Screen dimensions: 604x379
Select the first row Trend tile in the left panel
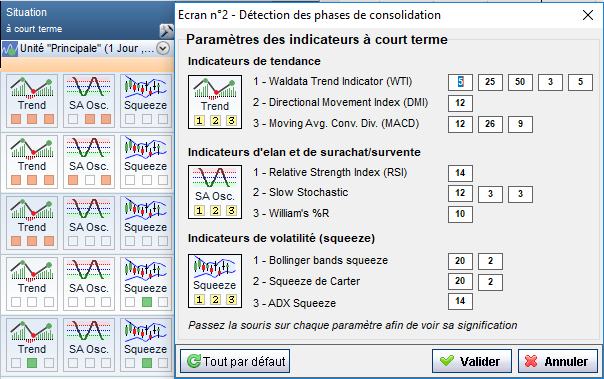[x=32, y=101]
